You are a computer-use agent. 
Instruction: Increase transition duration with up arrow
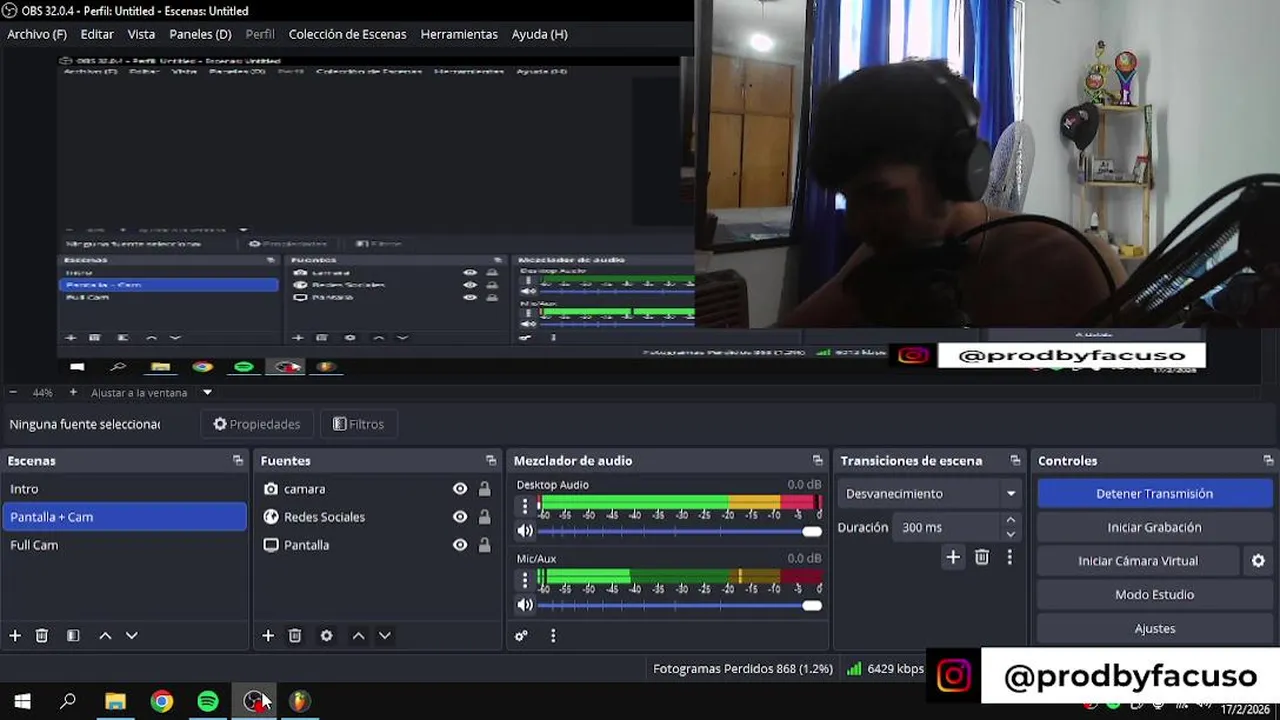point(1011,520)
